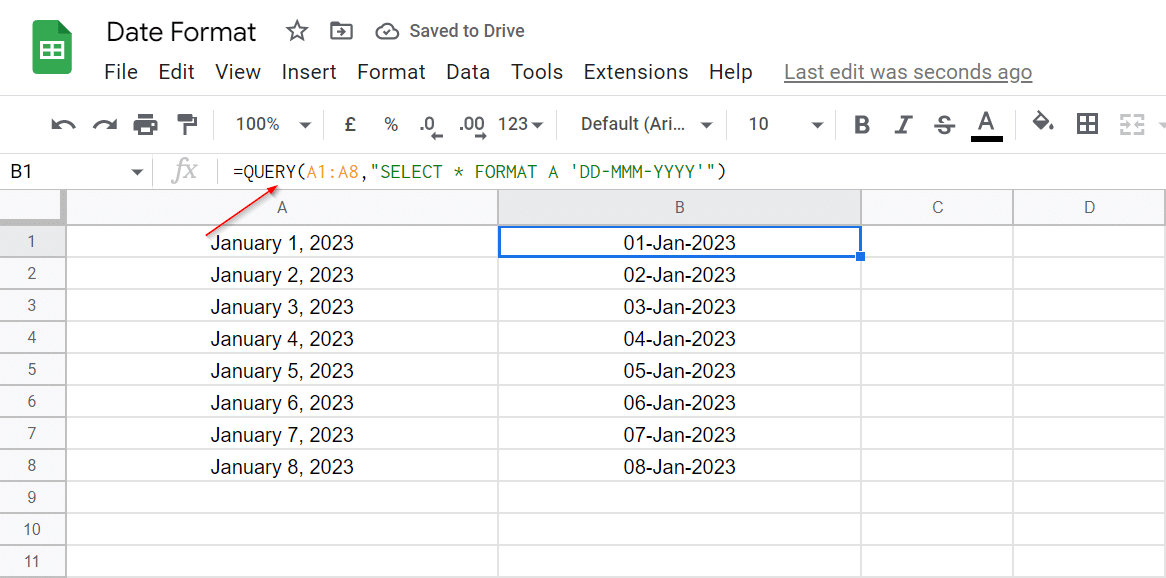
Task: Expand the Default (Arial) font dropdown
Action: click(x=646, y=124)
